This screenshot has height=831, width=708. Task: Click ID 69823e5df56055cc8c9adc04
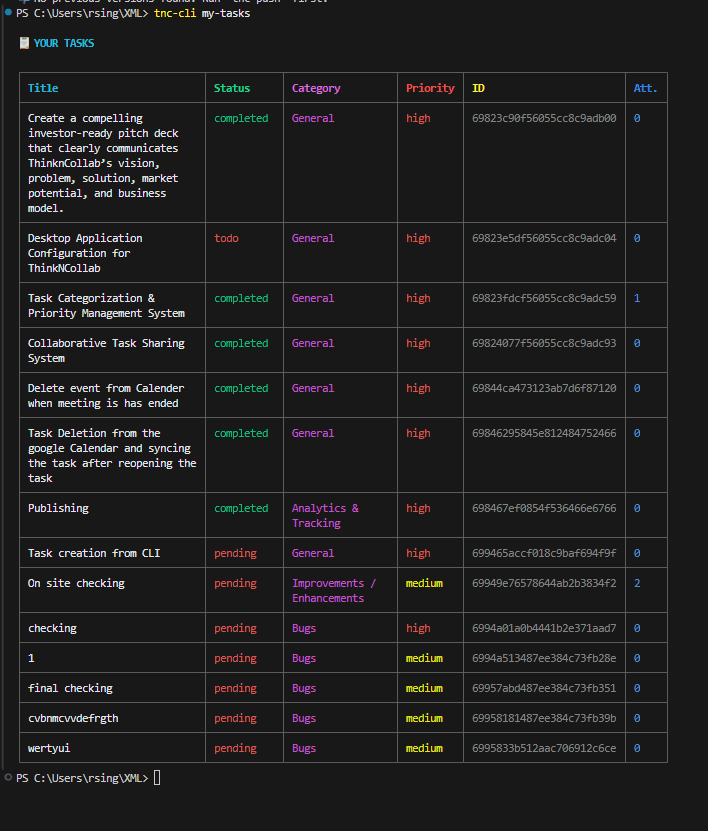(x=544, y=238)
